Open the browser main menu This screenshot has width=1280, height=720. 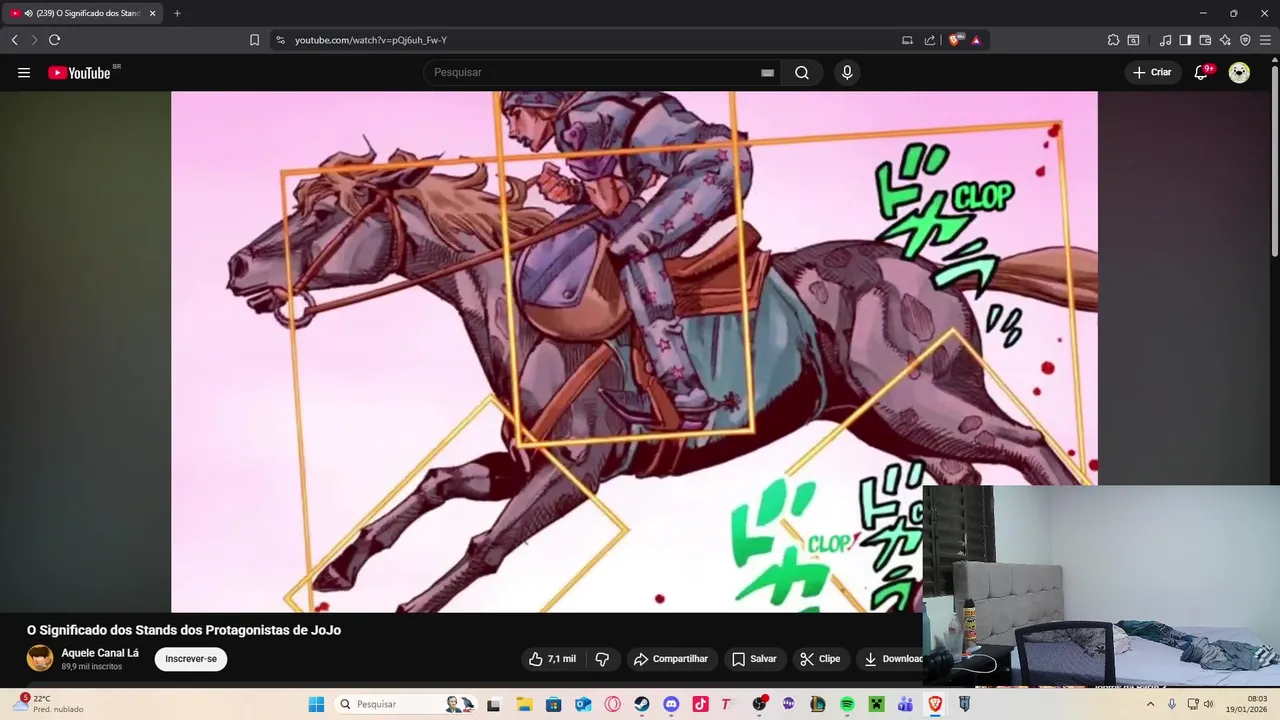[1265, 40]
